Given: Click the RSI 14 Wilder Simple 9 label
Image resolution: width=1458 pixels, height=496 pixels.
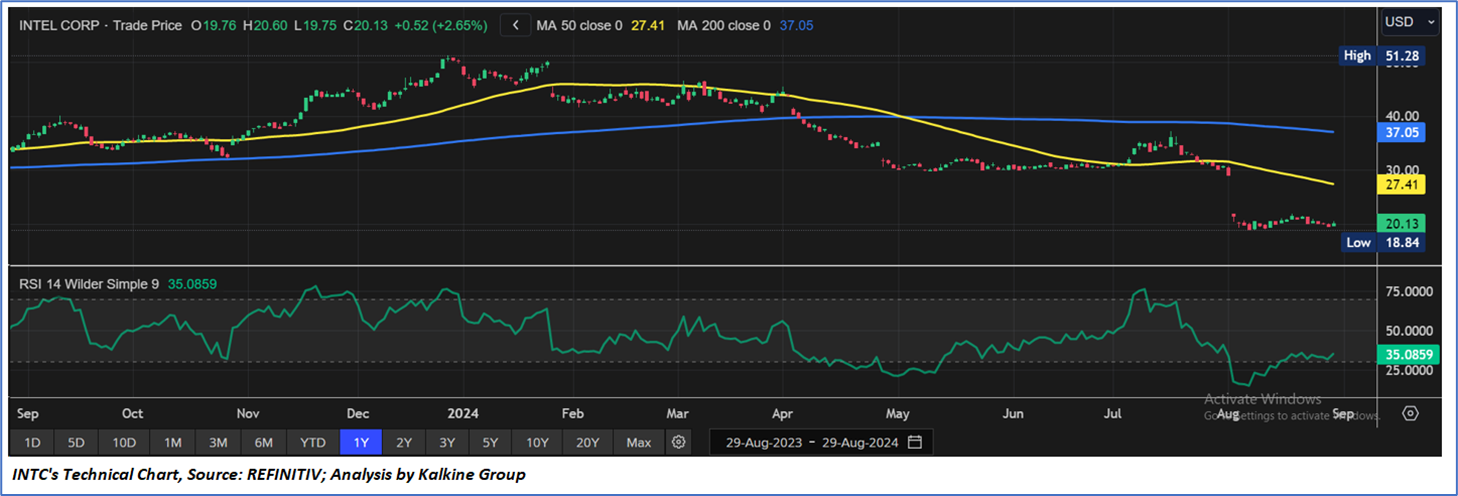Looking at the screenshot, I should 88,284.
